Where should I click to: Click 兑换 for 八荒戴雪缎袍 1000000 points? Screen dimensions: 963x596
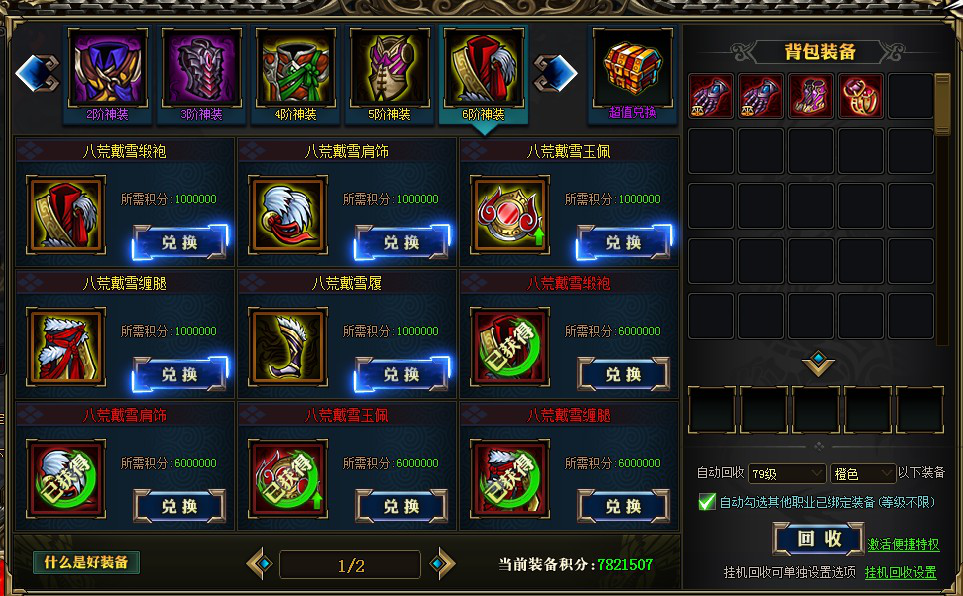coord(179,242)
